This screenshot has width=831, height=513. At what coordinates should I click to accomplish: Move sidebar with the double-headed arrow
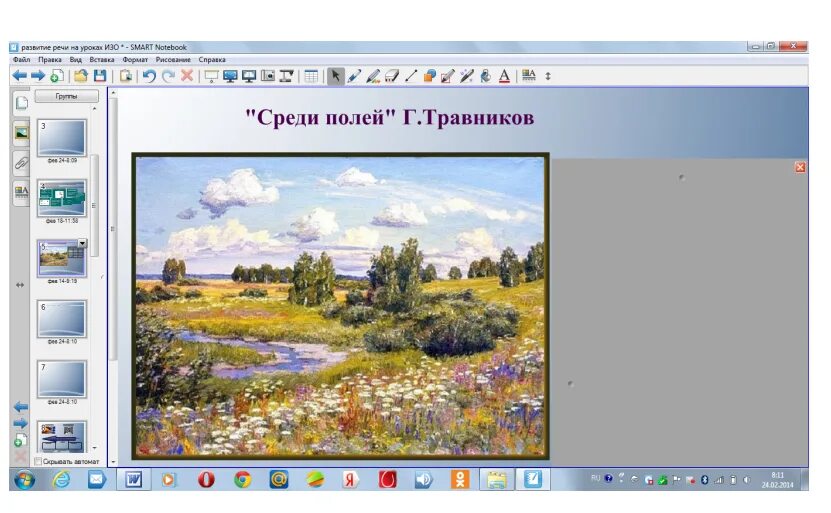pyautogui.click(x=20, y=285)
